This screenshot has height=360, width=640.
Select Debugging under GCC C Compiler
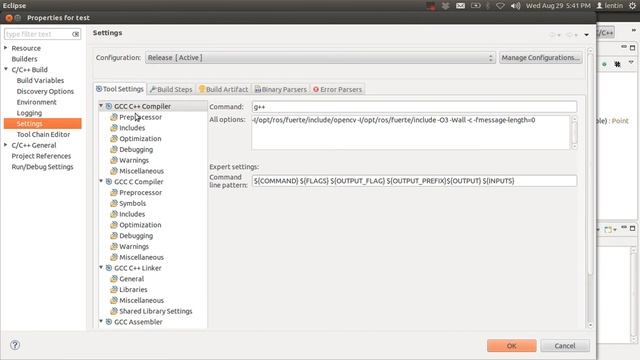pos(136,236)
